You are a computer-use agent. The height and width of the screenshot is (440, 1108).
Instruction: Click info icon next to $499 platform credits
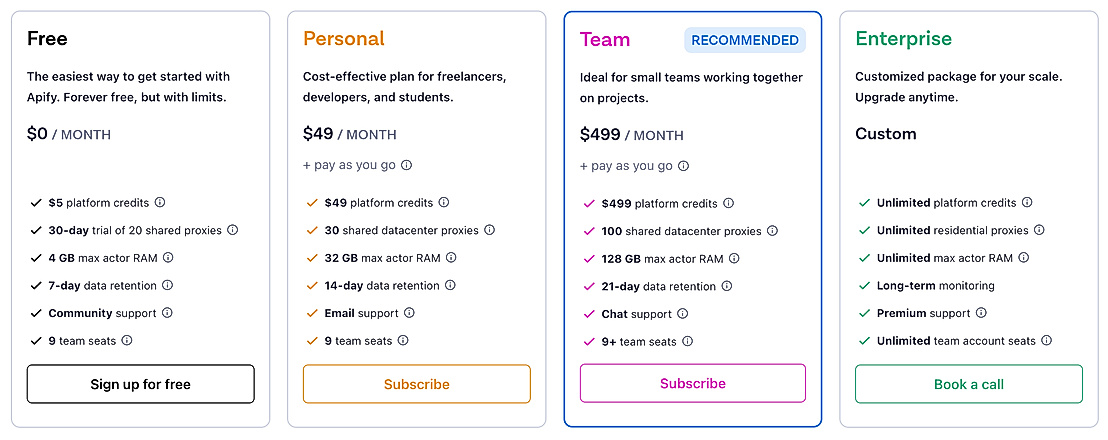pos(729,203)
